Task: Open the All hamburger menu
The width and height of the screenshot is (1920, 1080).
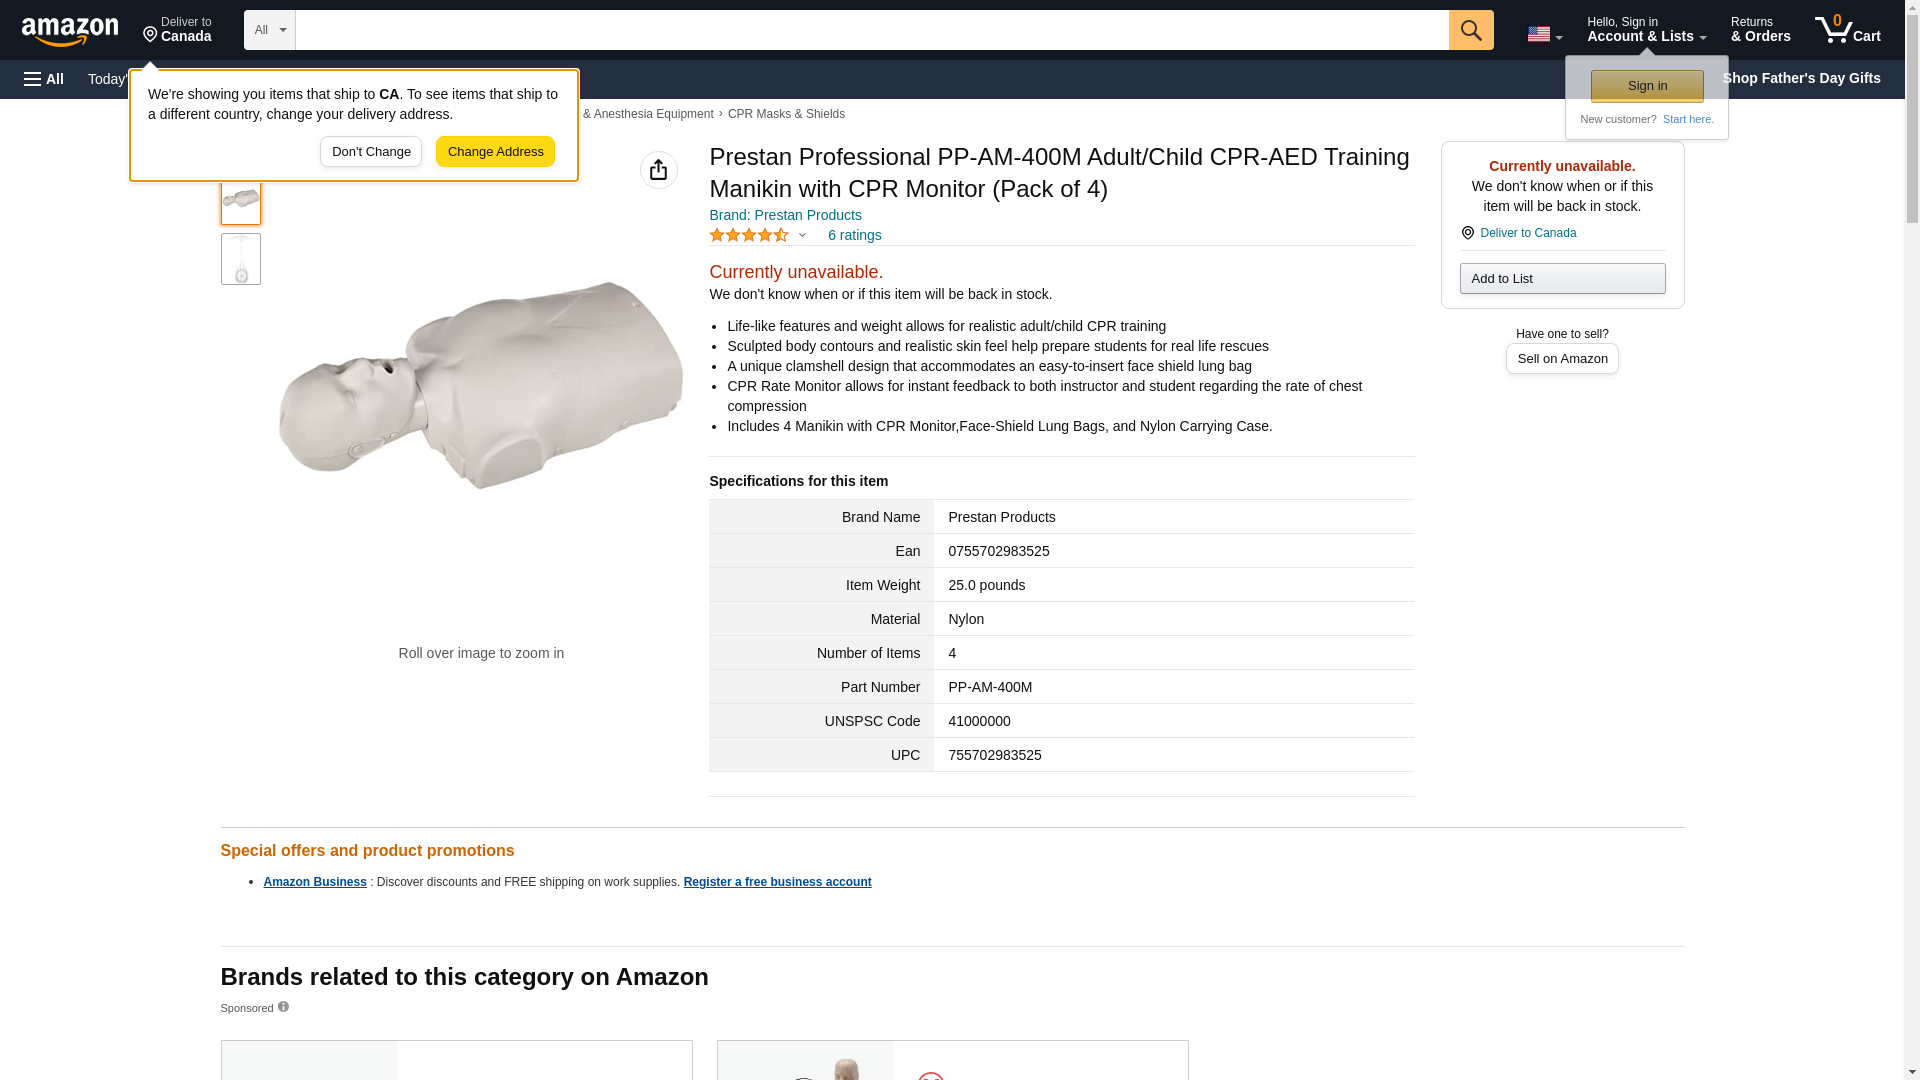Action: coord(44,79)
